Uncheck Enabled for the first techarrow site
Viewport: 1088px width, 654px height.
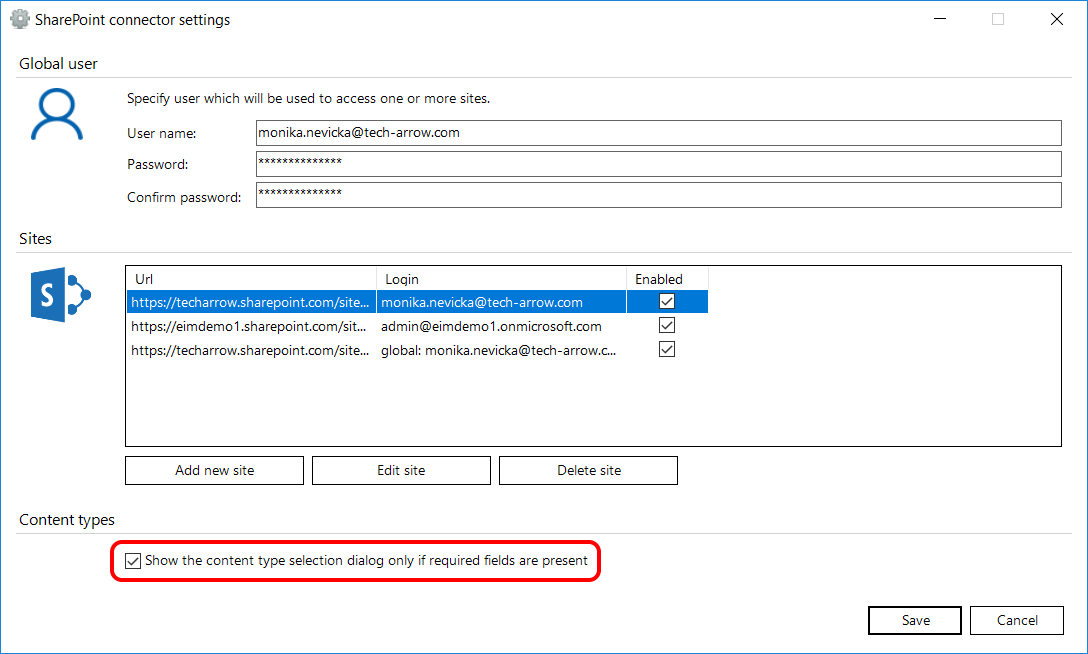pos(667,301)
